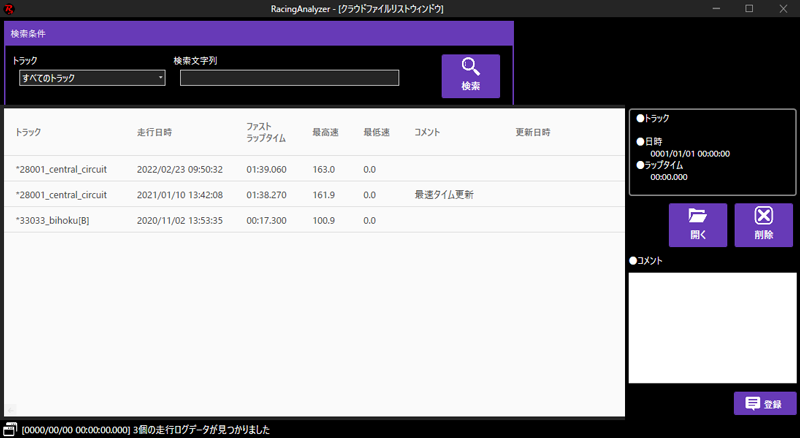Sort by the 最高速 column header

[324, 132]
